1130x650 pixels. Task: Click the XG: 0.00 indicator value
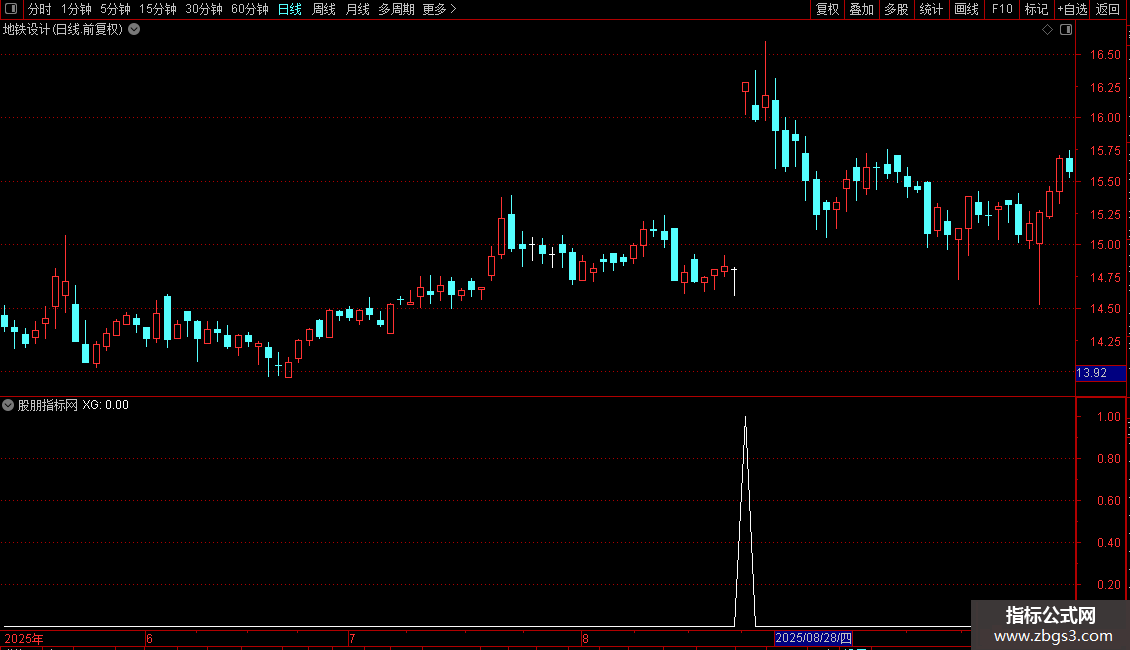click(105, 405)
